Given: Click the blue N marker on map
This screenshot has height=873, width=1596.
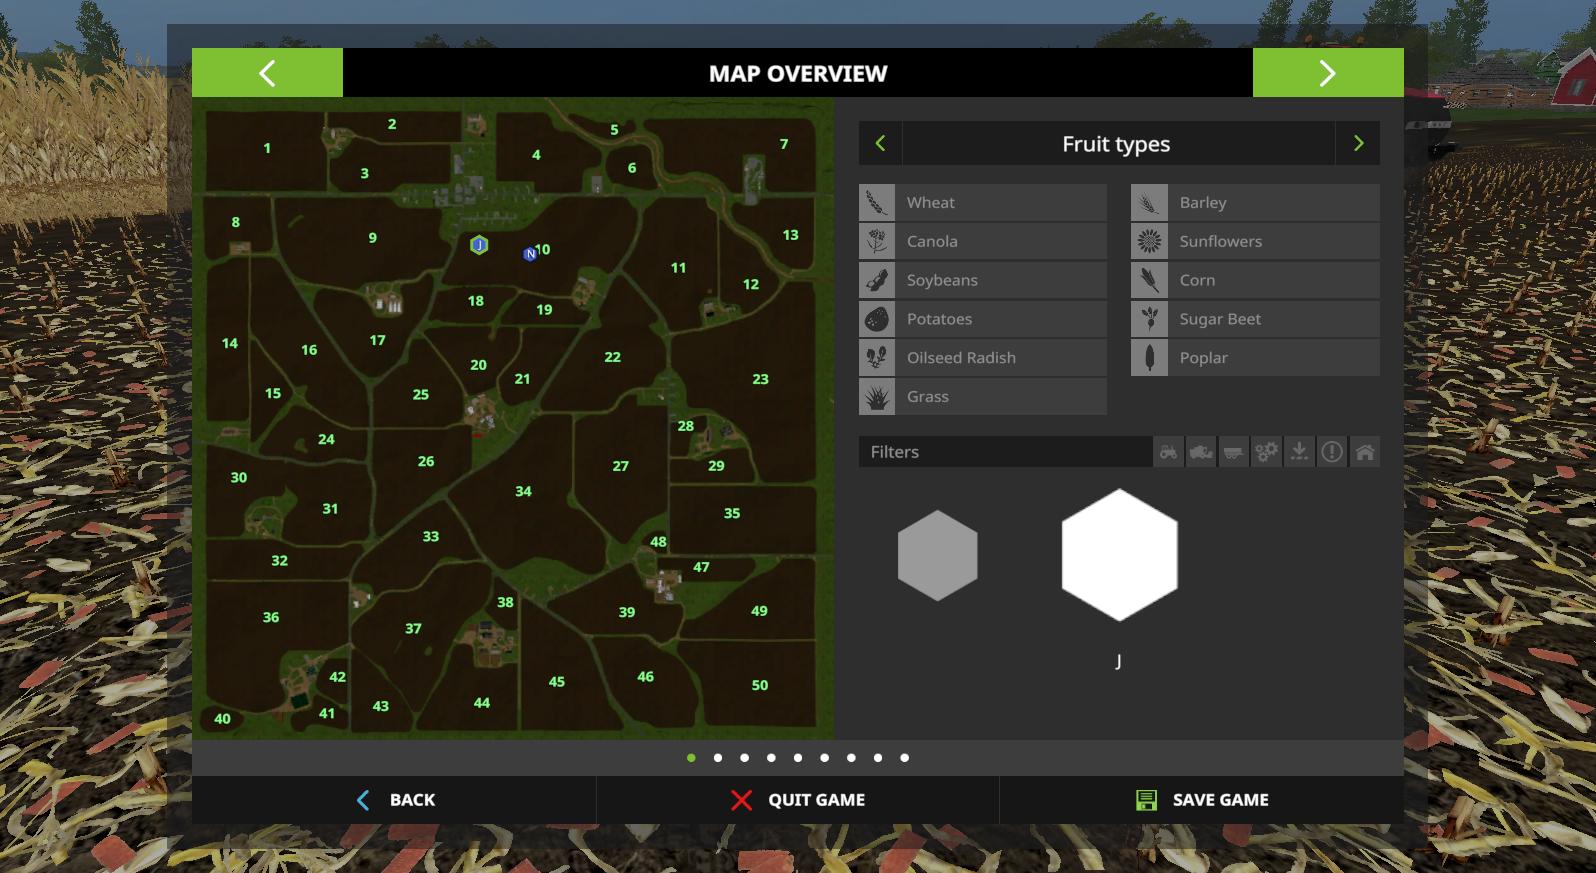Looking at the screenshot, I should point(530,254).
